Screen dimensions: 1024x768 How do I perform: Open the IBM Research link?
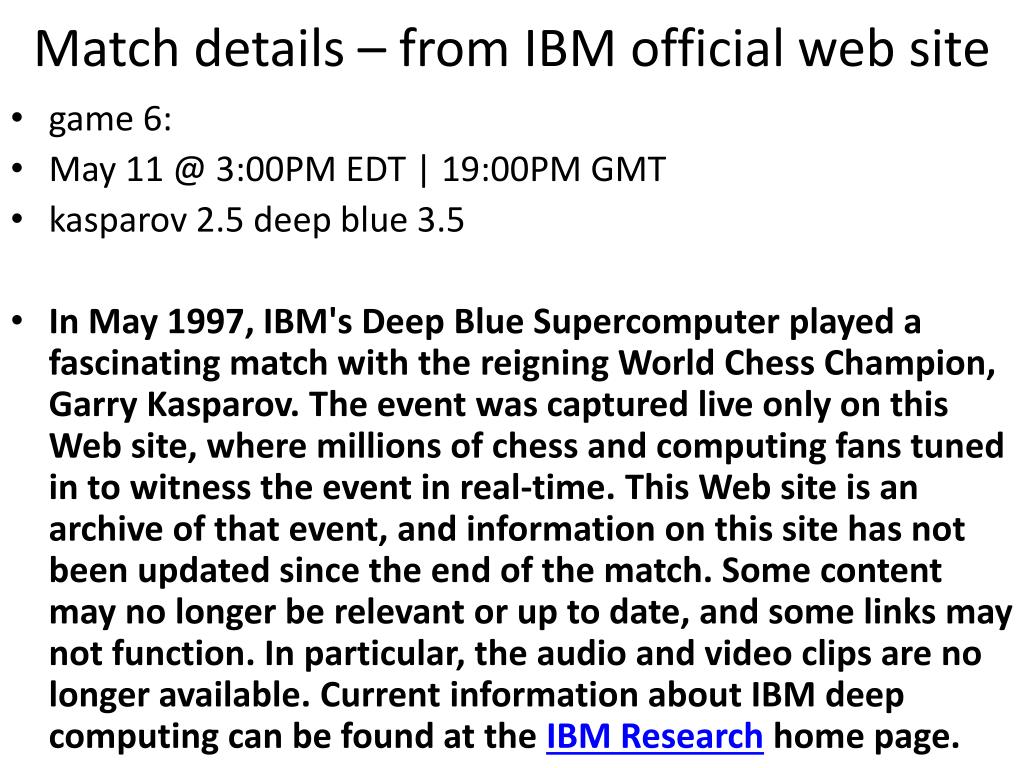(x=654, y=736)
